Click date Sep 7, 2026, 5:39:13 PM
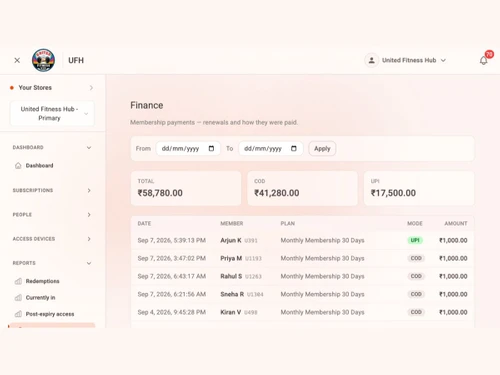The width and height of the screenshot is (500, 375). (x=172, y=240)
